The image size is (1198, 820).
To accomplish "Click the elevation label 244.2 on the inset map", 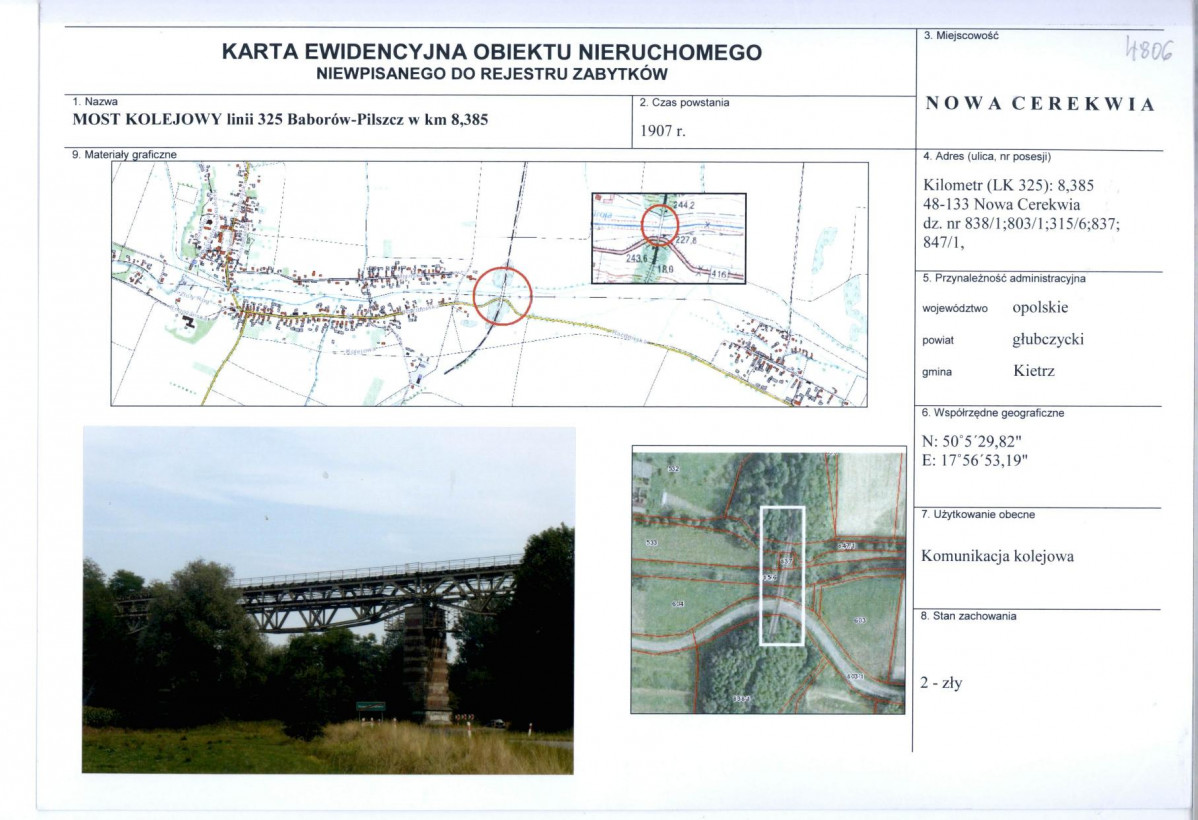I will point(684,204).
